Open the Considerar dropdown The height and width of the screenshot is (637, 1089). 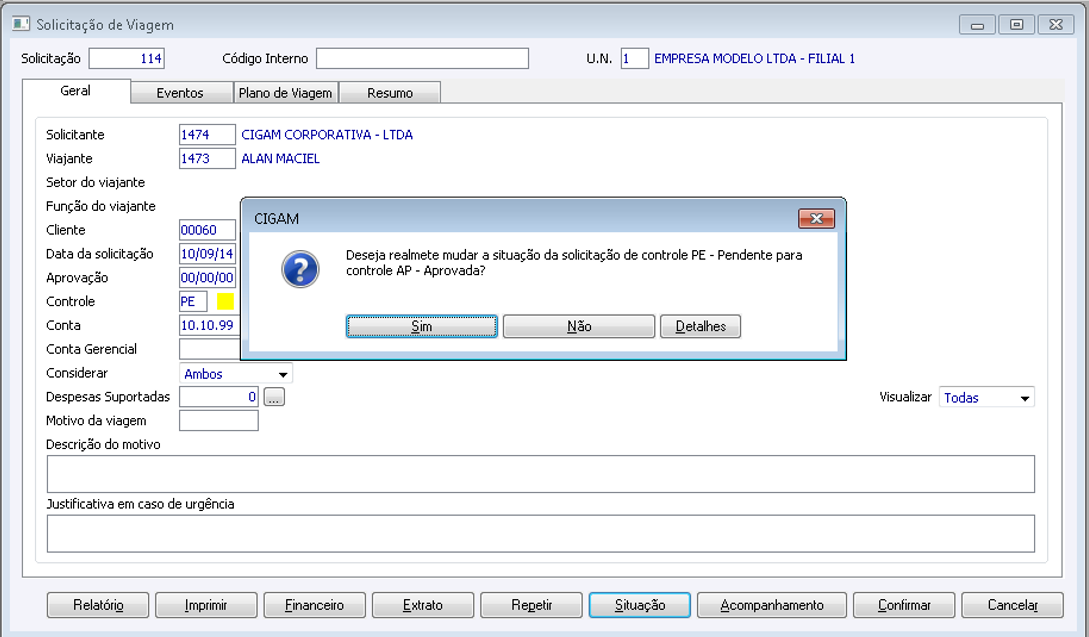(235, 374)
